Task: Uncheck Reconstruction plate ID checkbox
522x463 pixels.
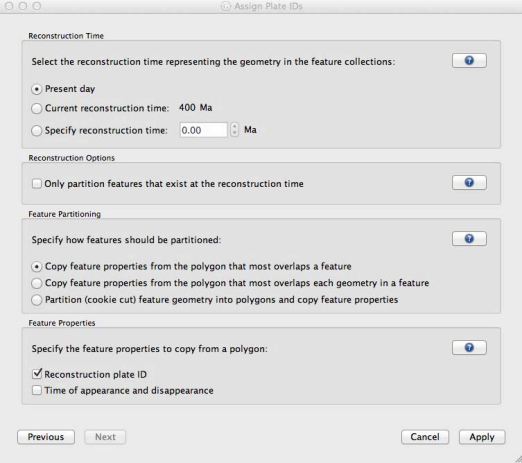Action: [37, 374]
